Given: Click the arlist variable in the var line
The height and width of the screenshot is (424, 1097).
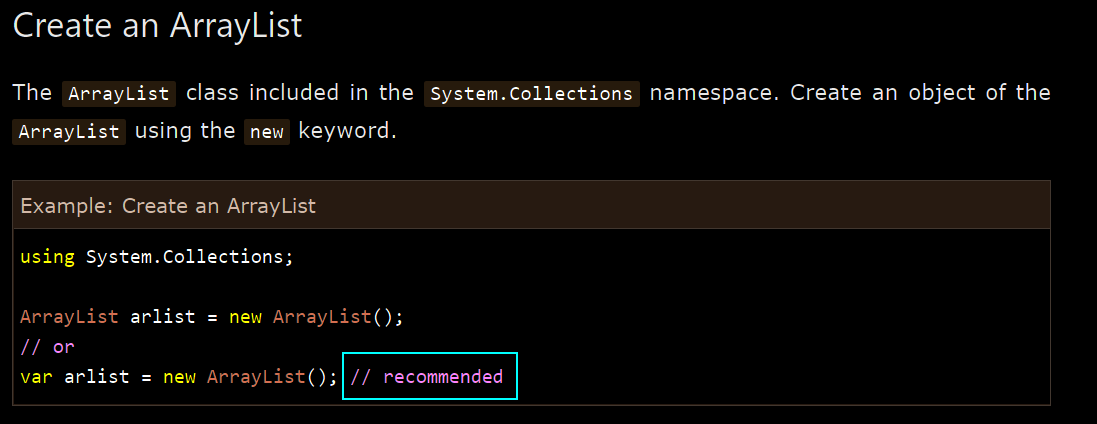Looking at the screenshot, I should (x=97, y=376).
